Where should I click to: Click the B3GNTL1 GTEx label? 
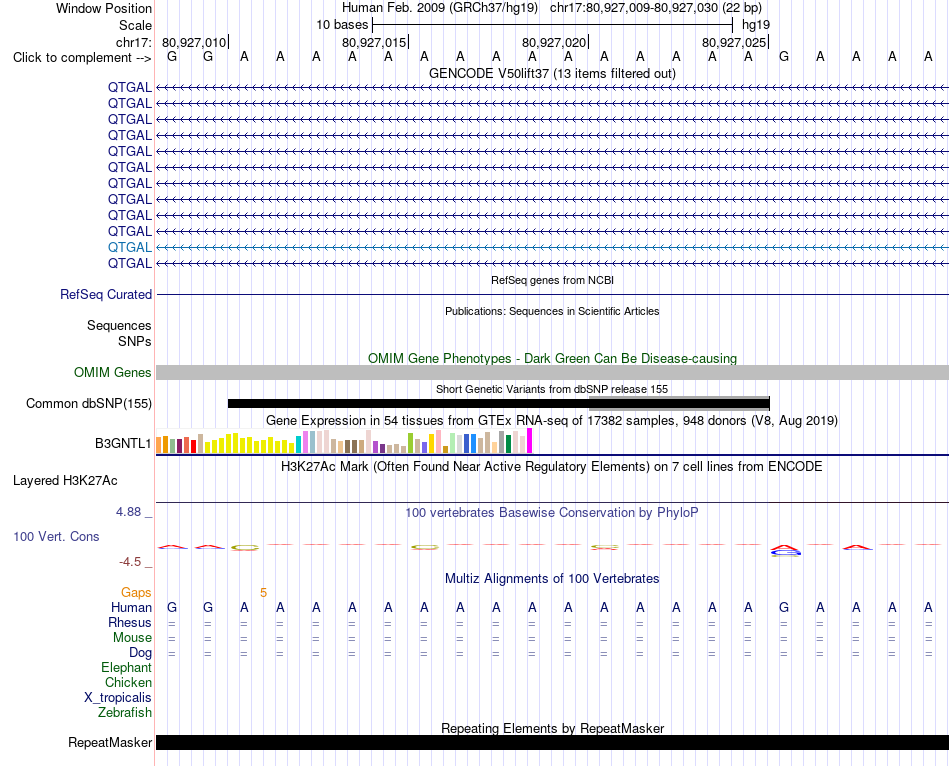tap(123, 444)
